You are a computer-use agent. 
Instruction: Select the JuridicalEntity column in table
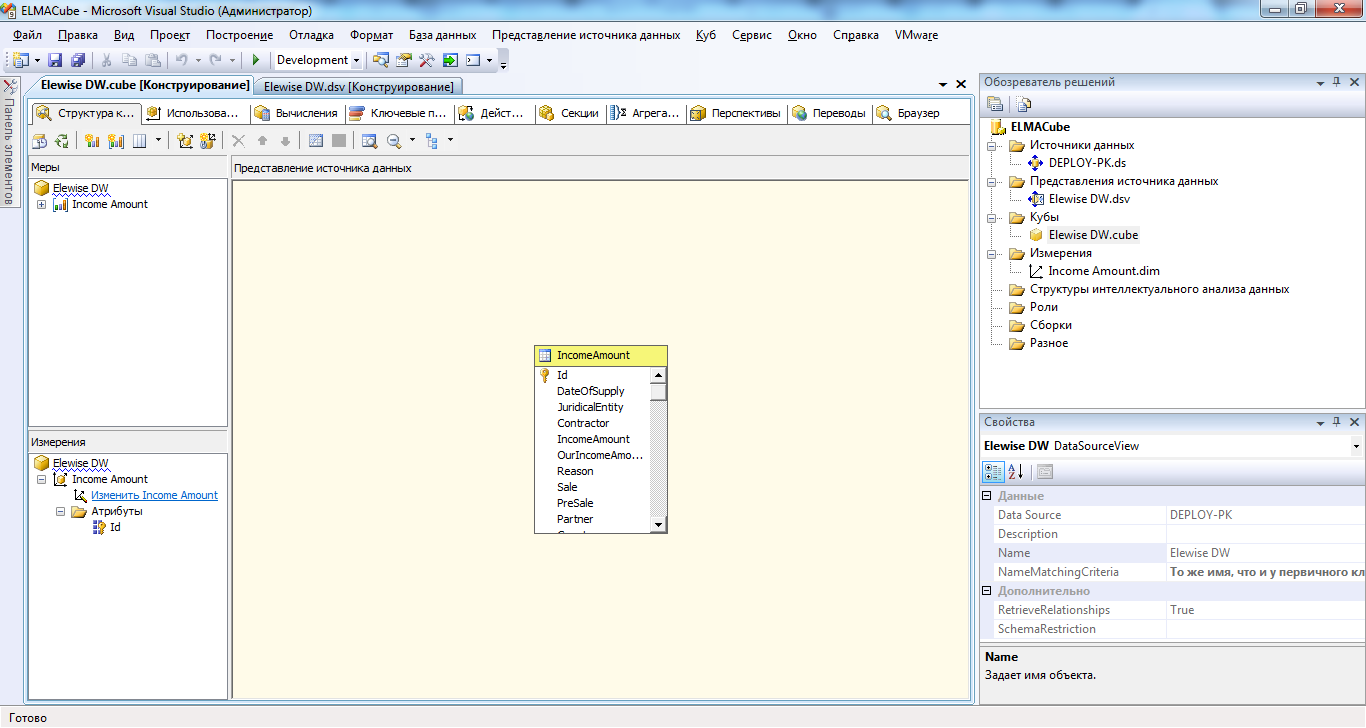[x=590, y=407]
